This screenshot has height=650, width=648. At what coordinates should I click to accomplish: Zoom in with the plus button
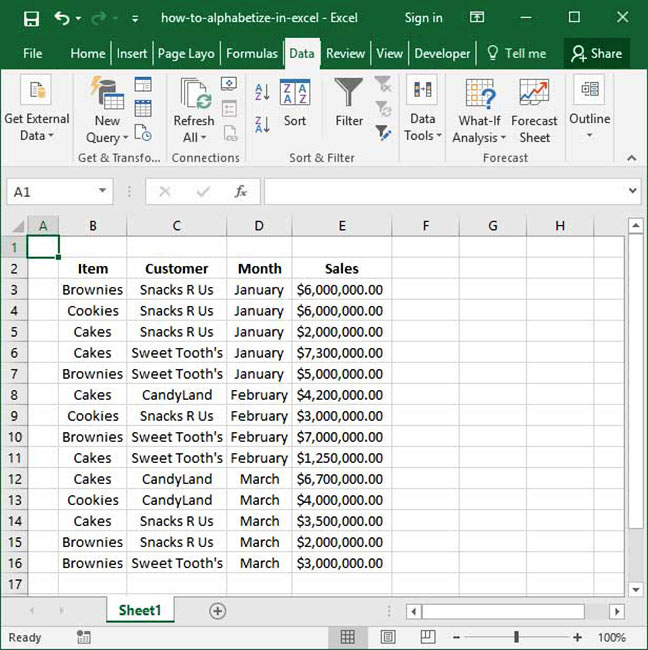(x=577, y=637)
